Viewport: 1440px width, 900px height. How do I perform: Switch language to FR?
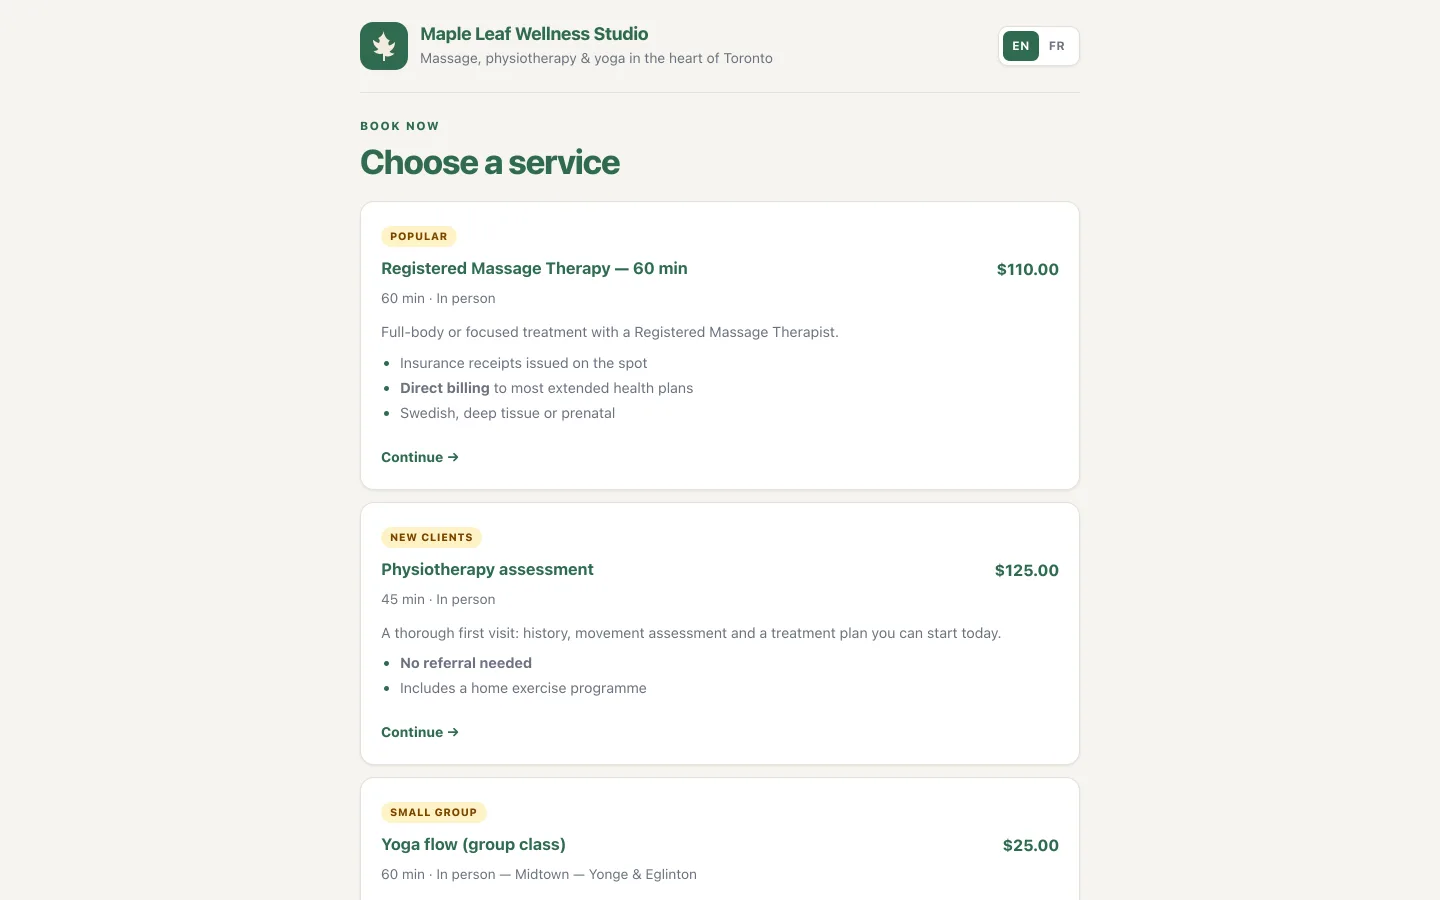1057,46
